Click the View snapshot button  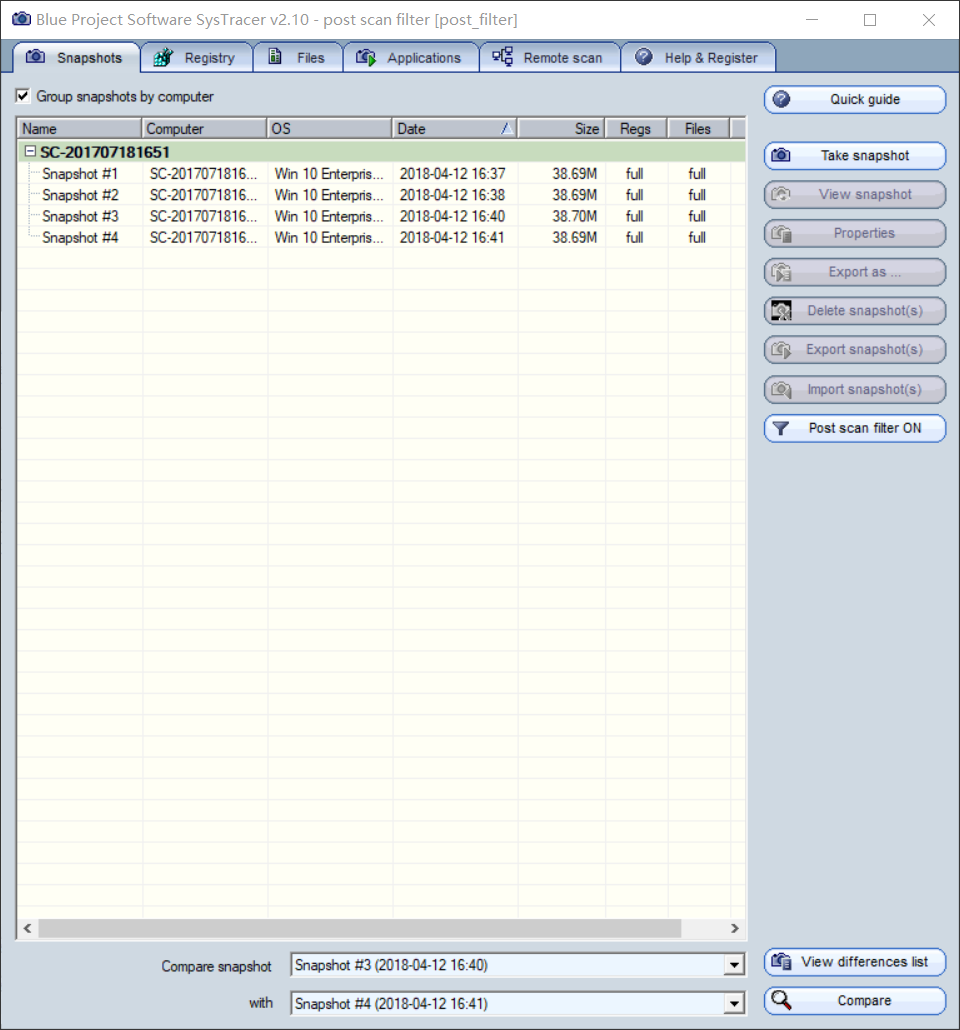click(855, 194)
